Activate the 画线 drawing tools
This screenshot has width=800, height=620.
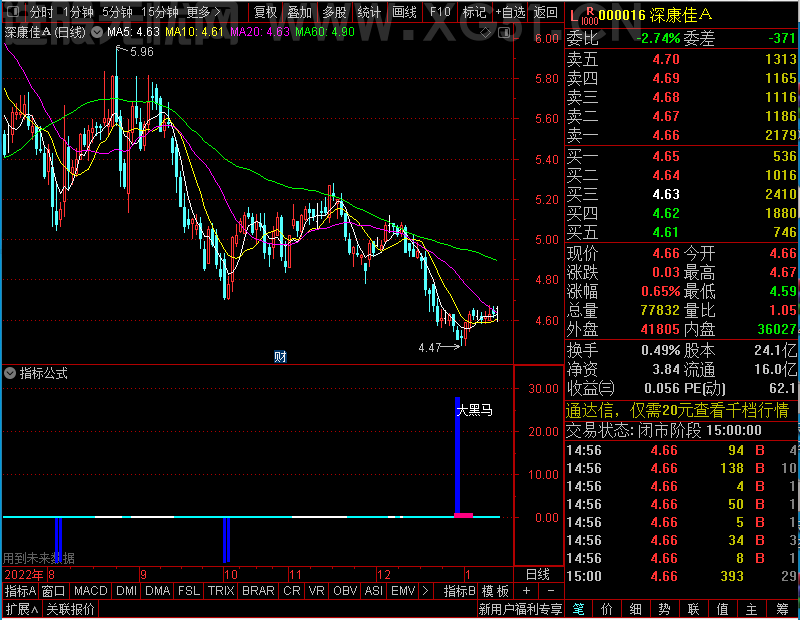[x=404, y=12]
